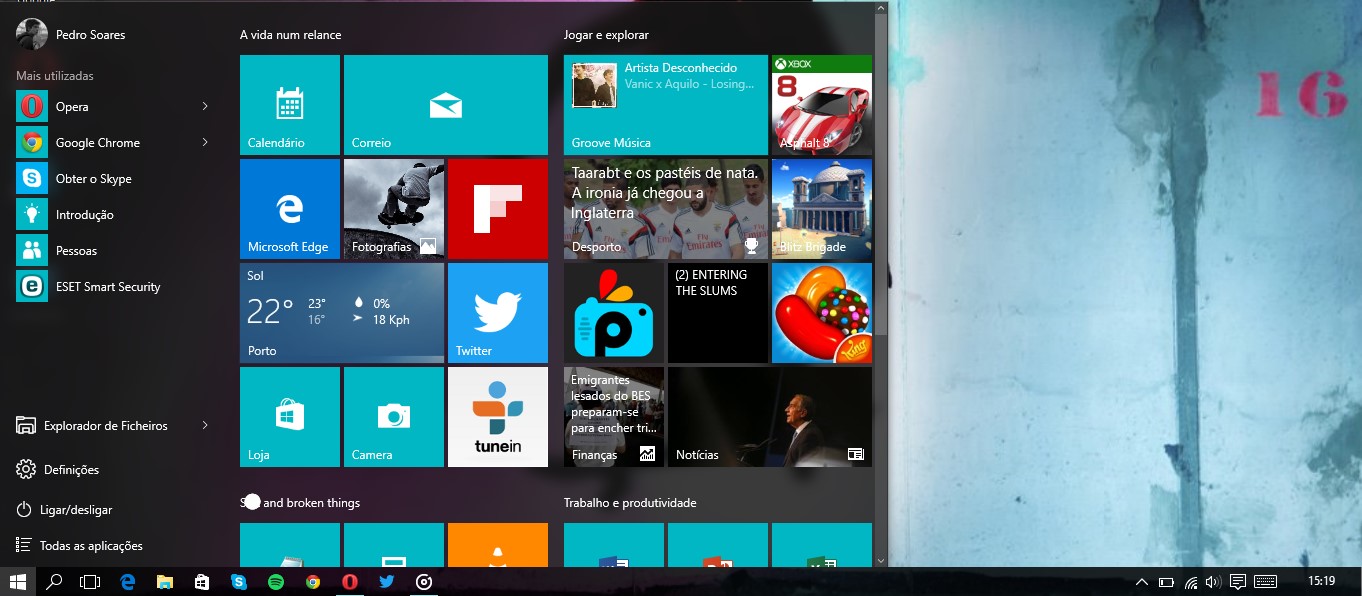Screen dimensions: 1362x596
Task: Open the Desporto sports news tile
Action: click(666, 209)
